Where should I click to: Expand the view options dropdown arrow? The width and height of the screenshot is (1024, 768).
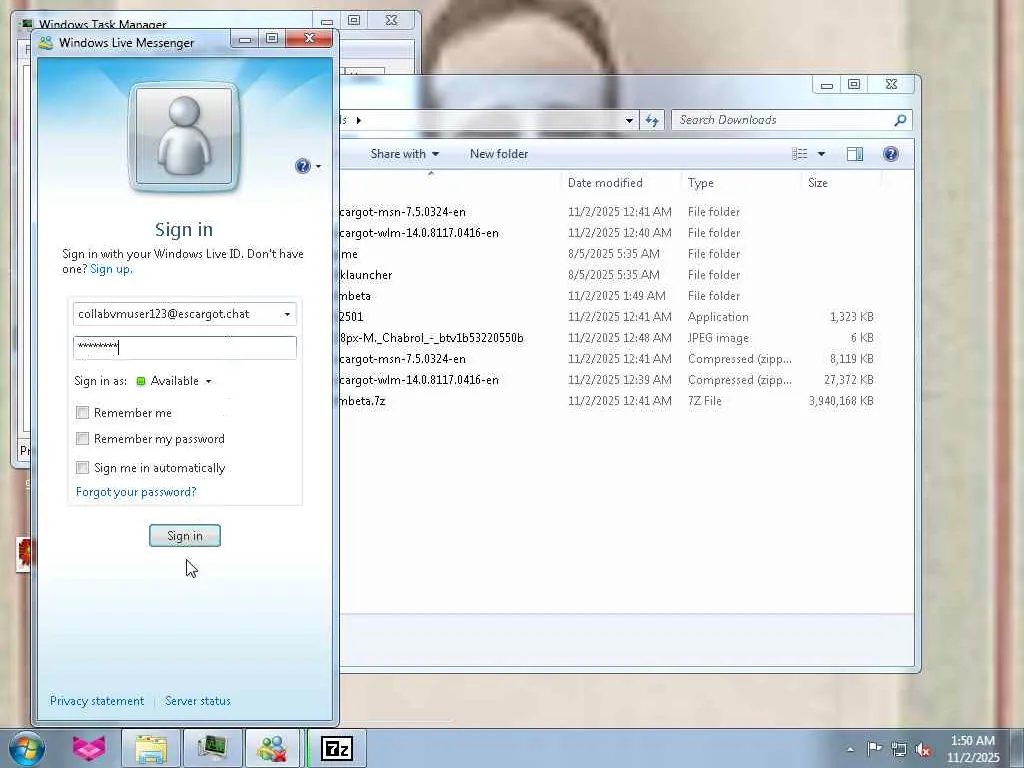point(822,154)
